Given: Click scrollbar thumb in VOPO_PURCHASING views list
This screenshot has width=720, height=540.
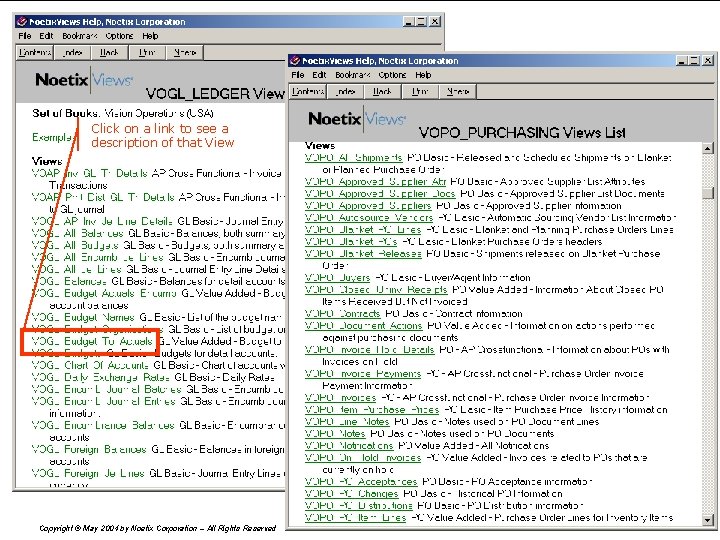Looking at the screenshot, I should (708, 193).
